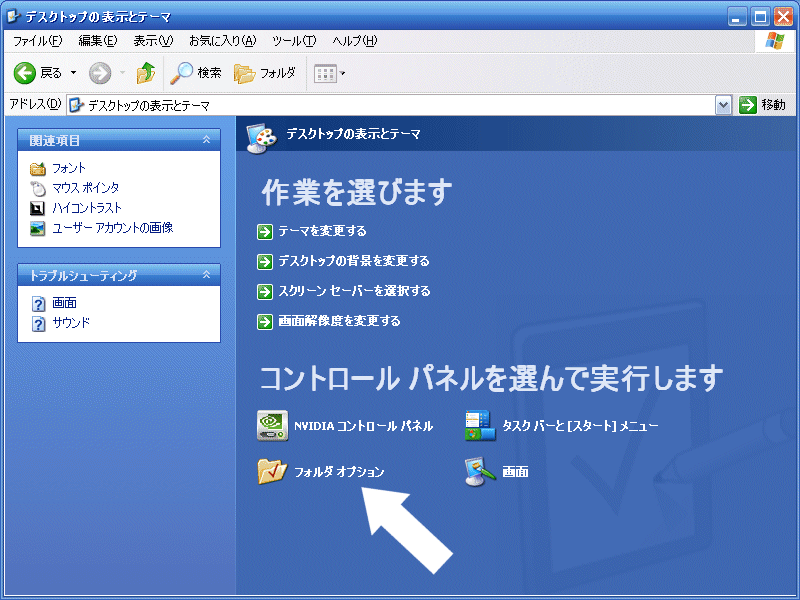Click the Windows flag logo
The image size is (800, 600).
pyautogui.click(x=775, y=41)
